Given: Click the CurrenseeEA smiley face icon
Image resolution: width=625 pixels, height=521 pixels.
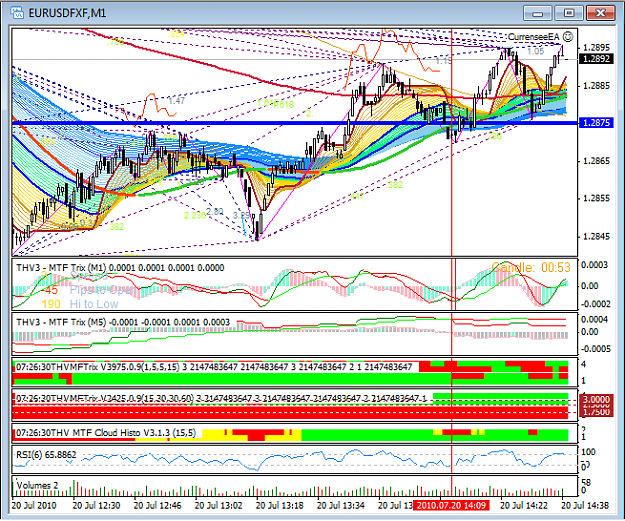Looking at the screenshot, I should [568, 37].
